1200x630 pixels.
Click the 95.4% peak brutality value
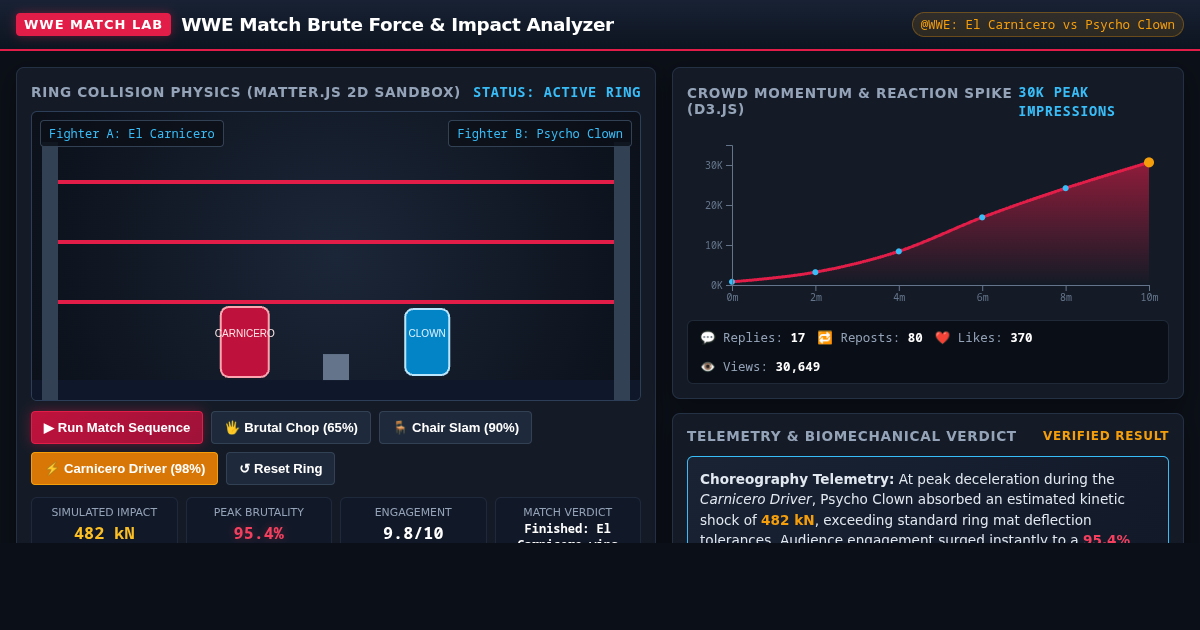click(x=259, y=533)
